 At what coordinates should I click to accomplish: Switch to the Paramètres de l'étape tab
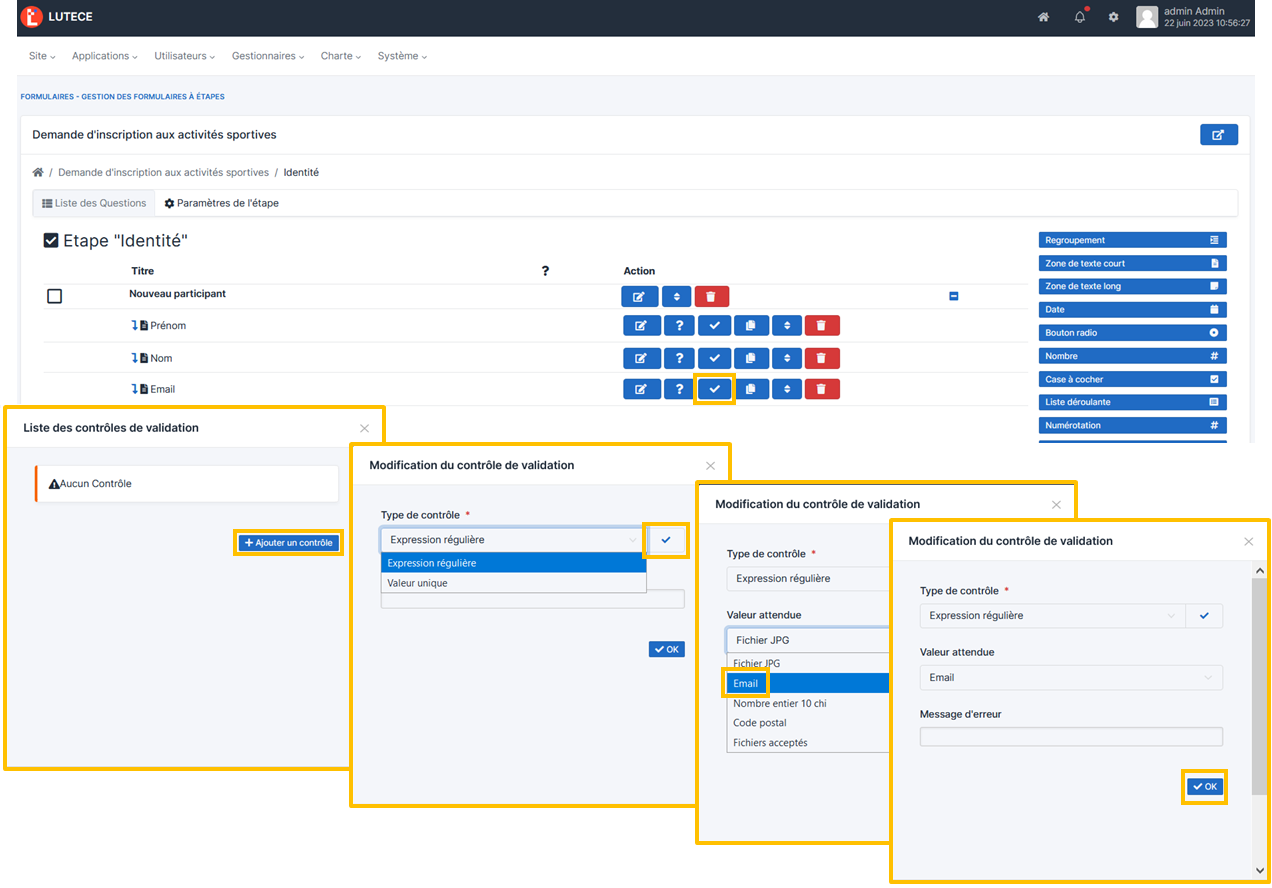(224, 203)
